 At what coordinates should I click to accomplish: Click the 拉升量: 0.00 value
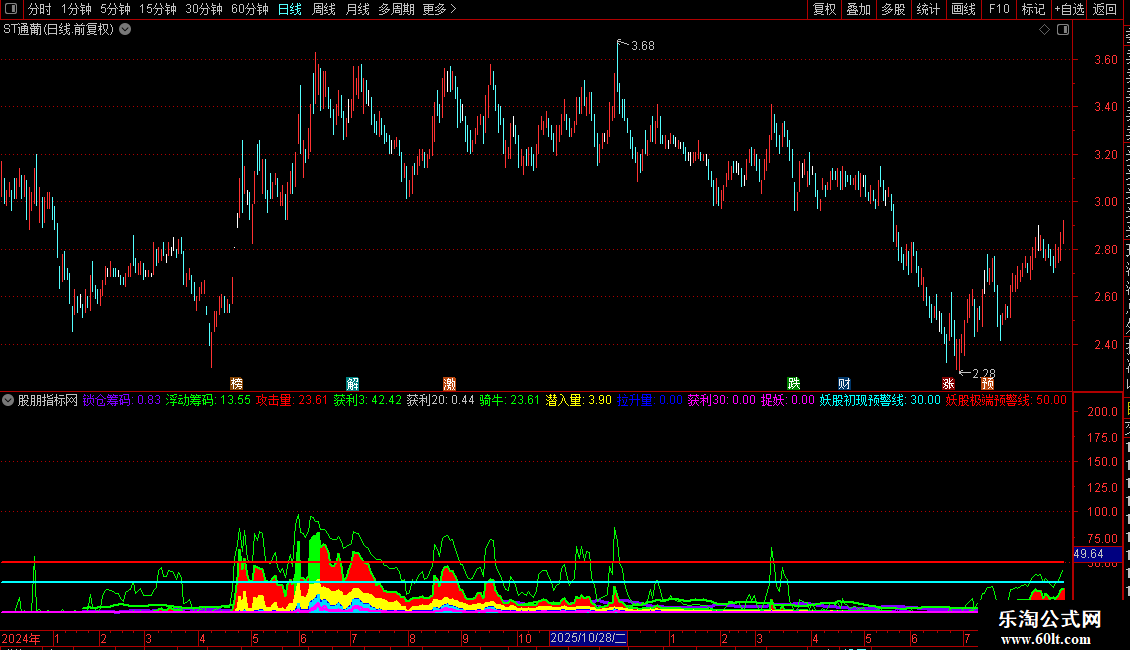pyautogui.click(x=649, y=400)
